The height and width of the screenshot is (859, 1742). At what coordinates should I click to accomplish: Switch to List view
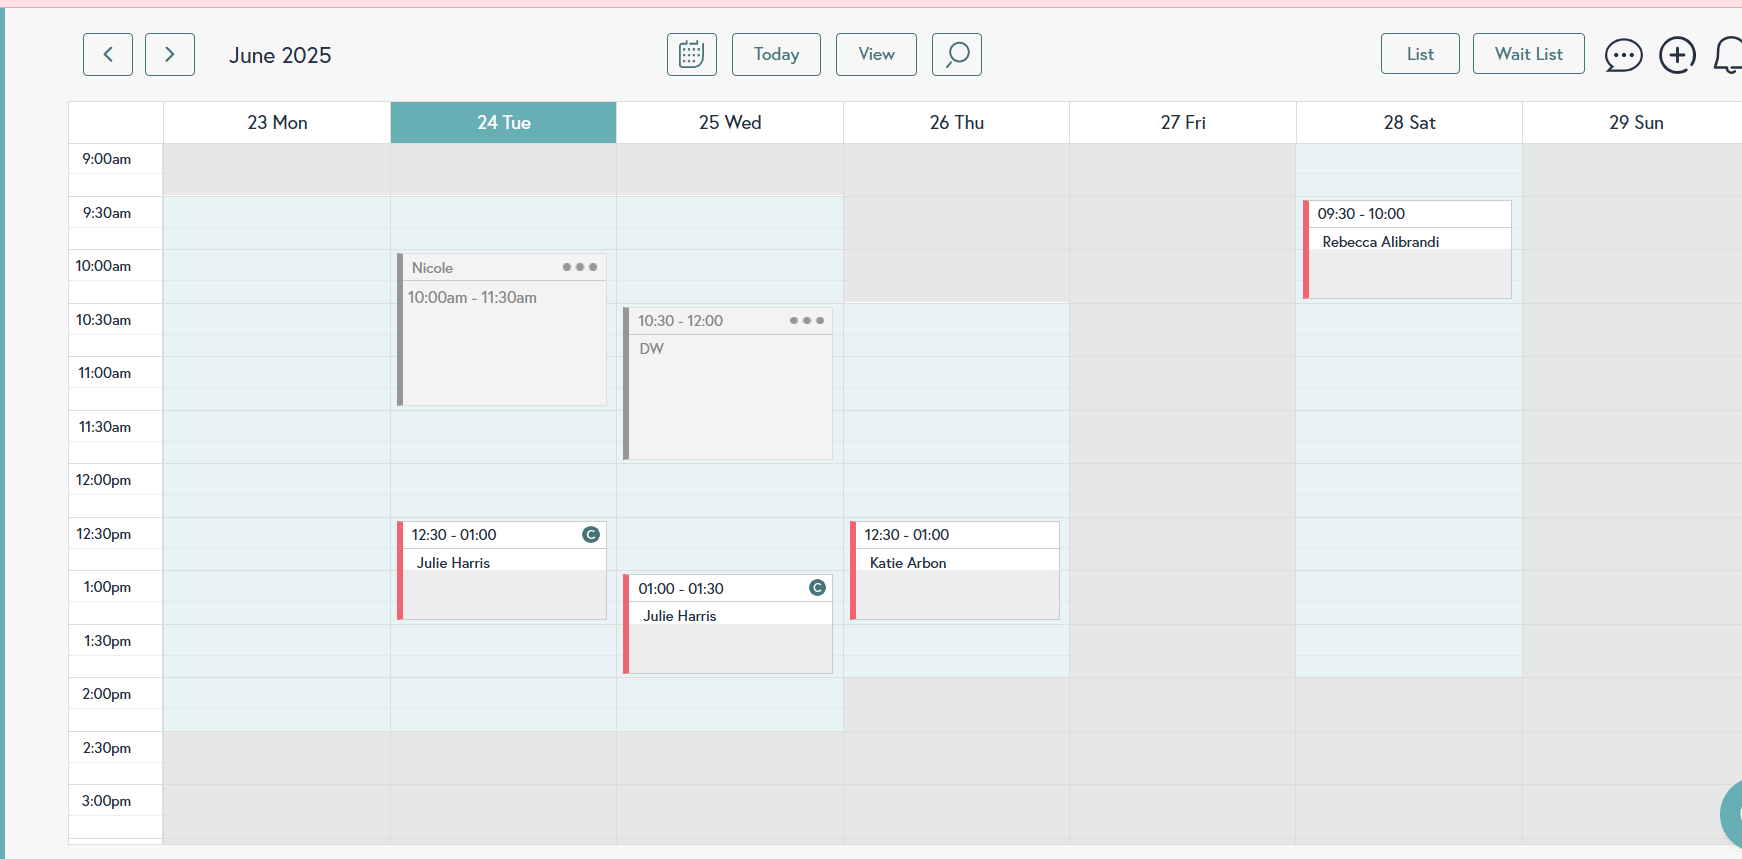click(x=1420, y=54)
